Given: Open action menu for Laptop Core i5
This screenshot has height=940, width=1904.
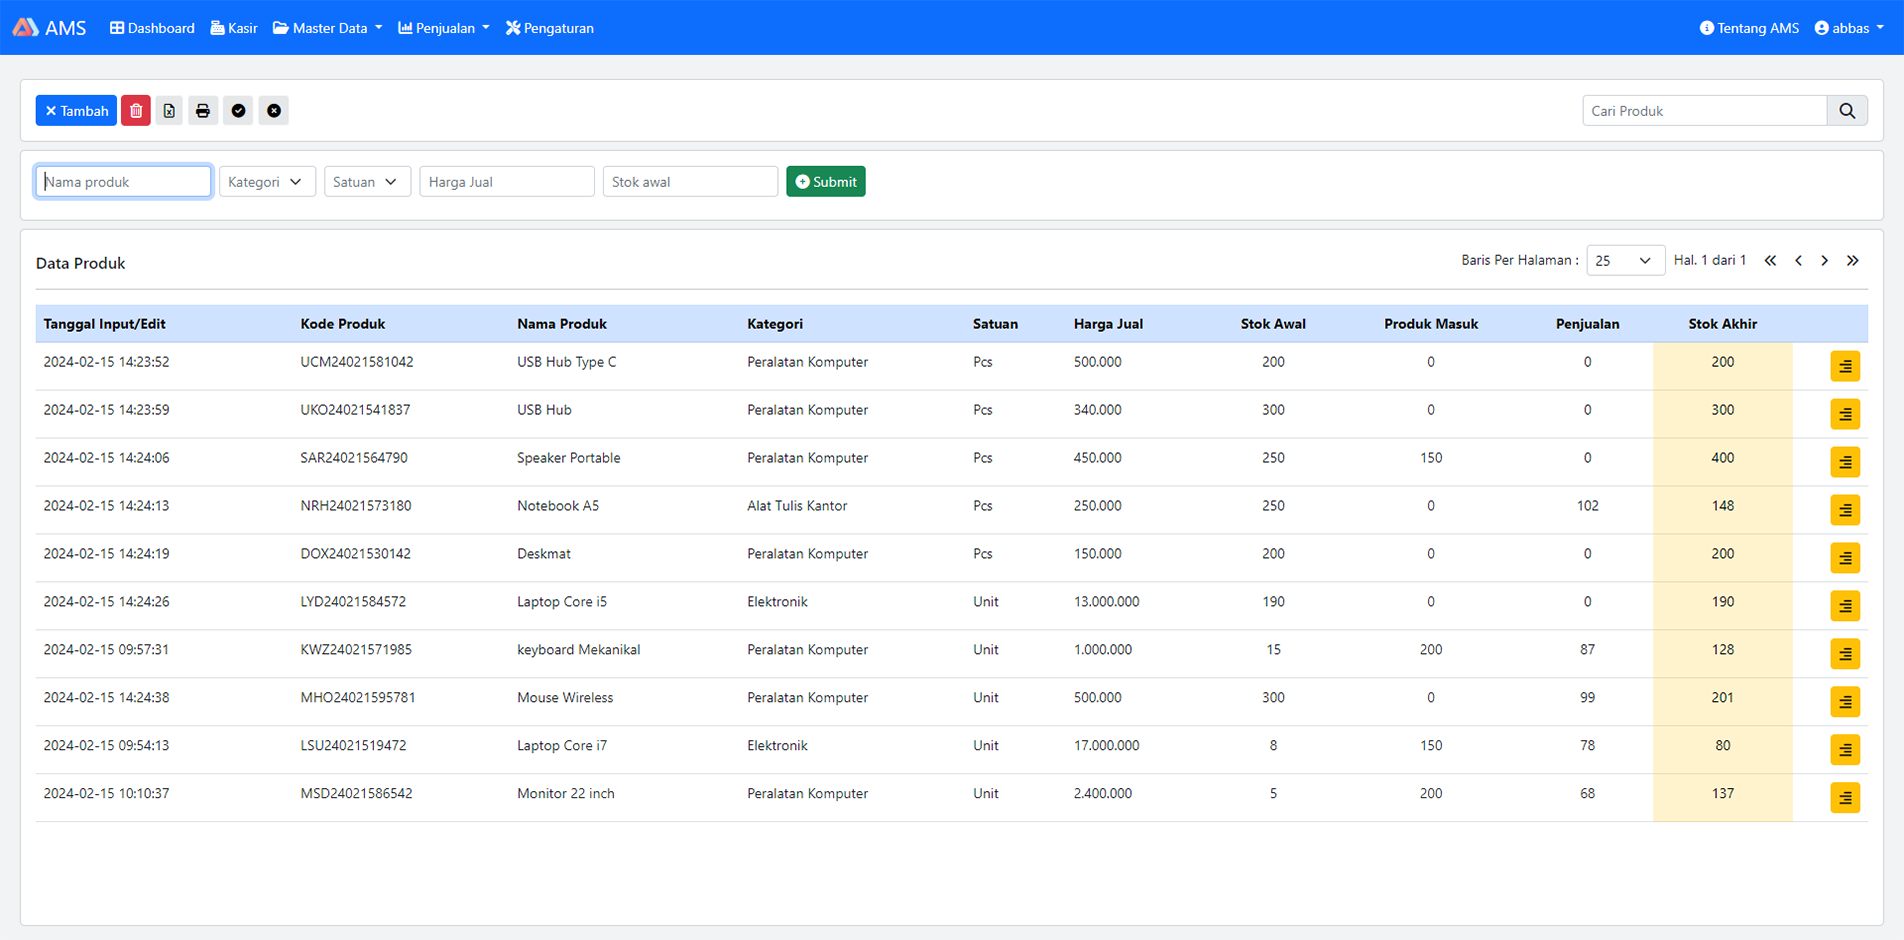Looking at the screenshot, I should (x=1845, y=606).
